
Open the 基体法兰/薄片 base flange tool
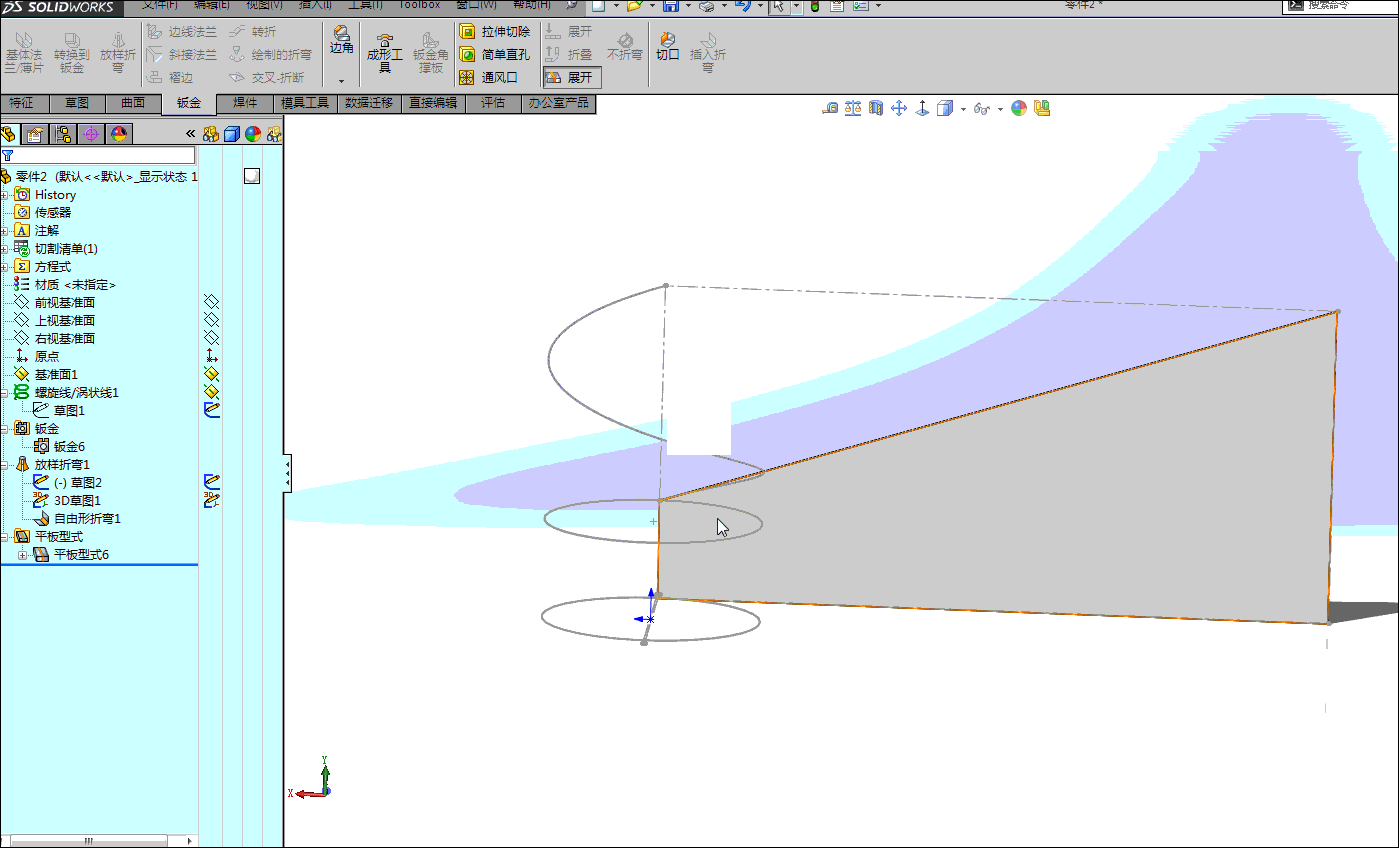(x=23, y=53)
